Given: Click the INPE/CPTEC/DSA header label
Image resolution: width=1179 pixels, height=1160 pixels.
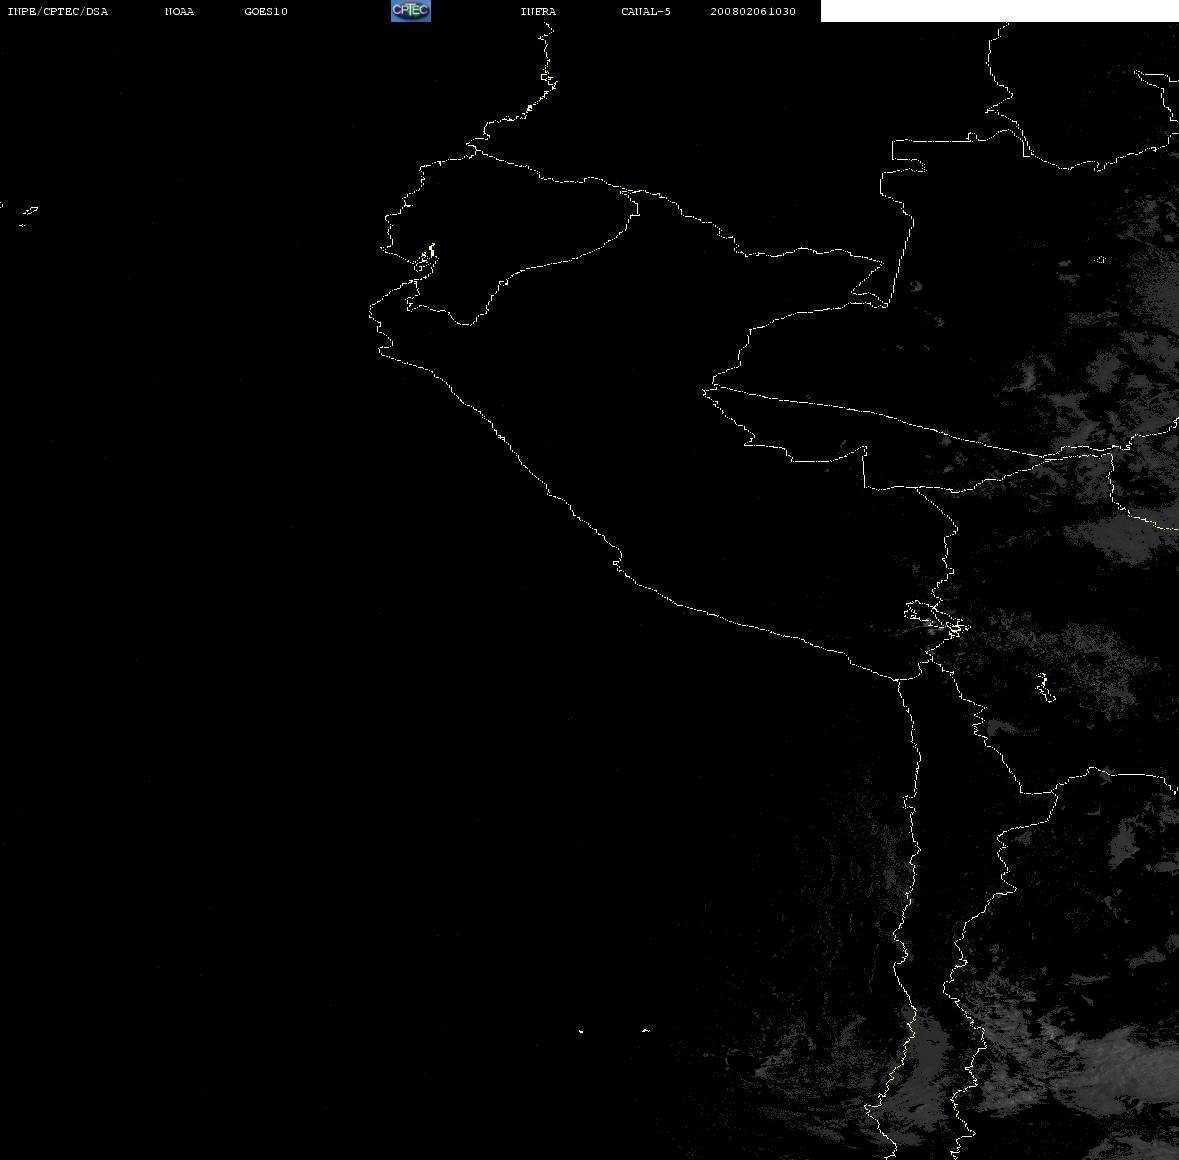Looking at the screenshot, I should click(x=57, y=11).
